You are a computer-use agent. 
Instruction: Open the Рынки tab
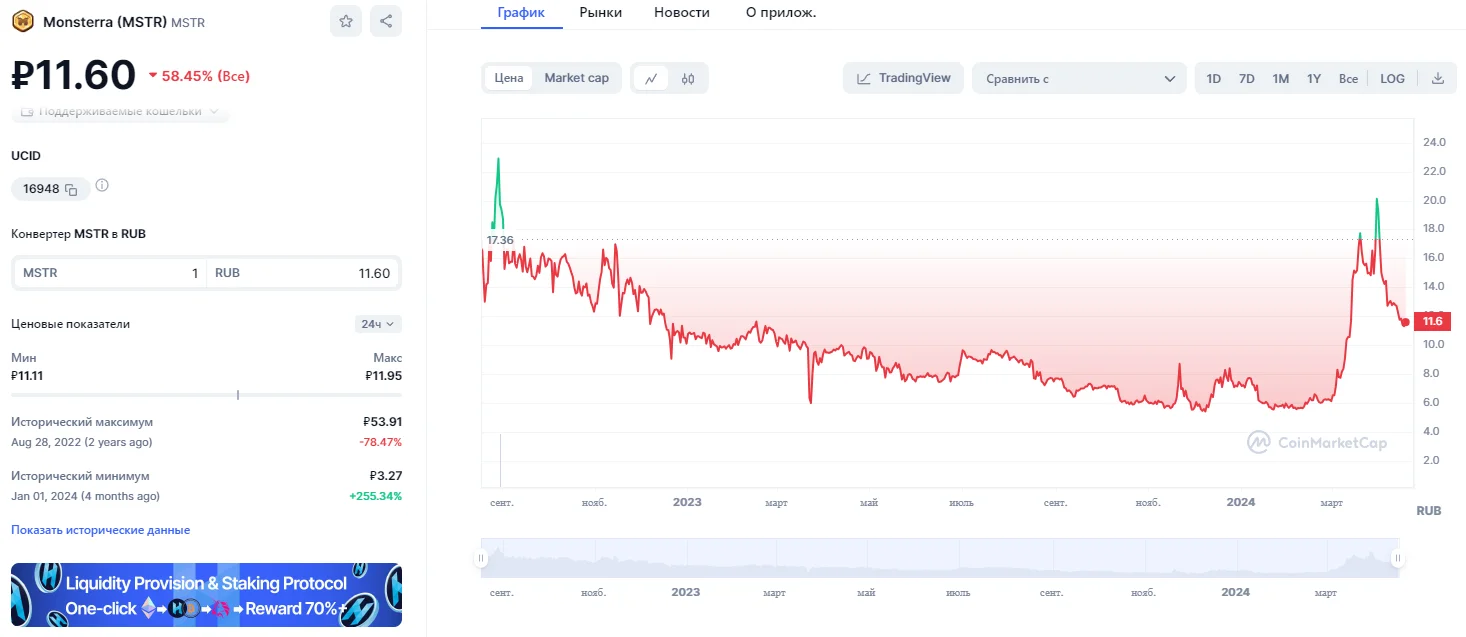pyautogui.click(x=600, y=12)
